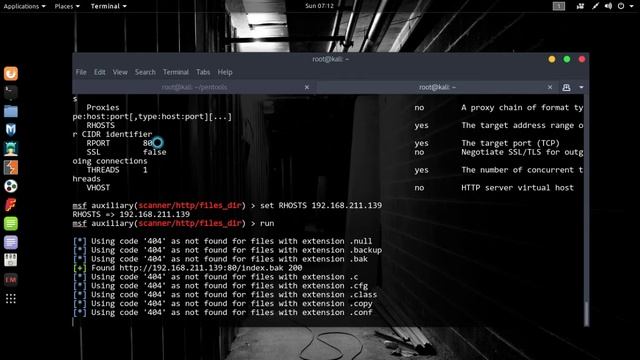Open the Search menu
This screenshot has width=640, height=360.
click(145, 72)
